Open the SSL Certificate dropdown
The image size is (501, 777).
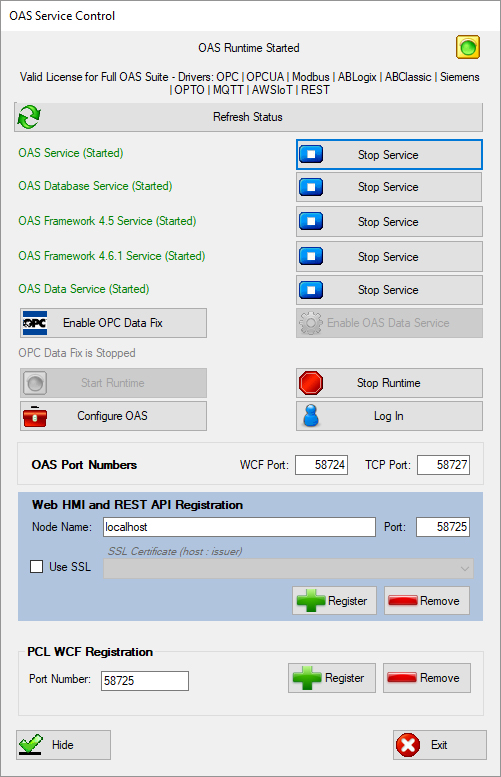point(288,568)
